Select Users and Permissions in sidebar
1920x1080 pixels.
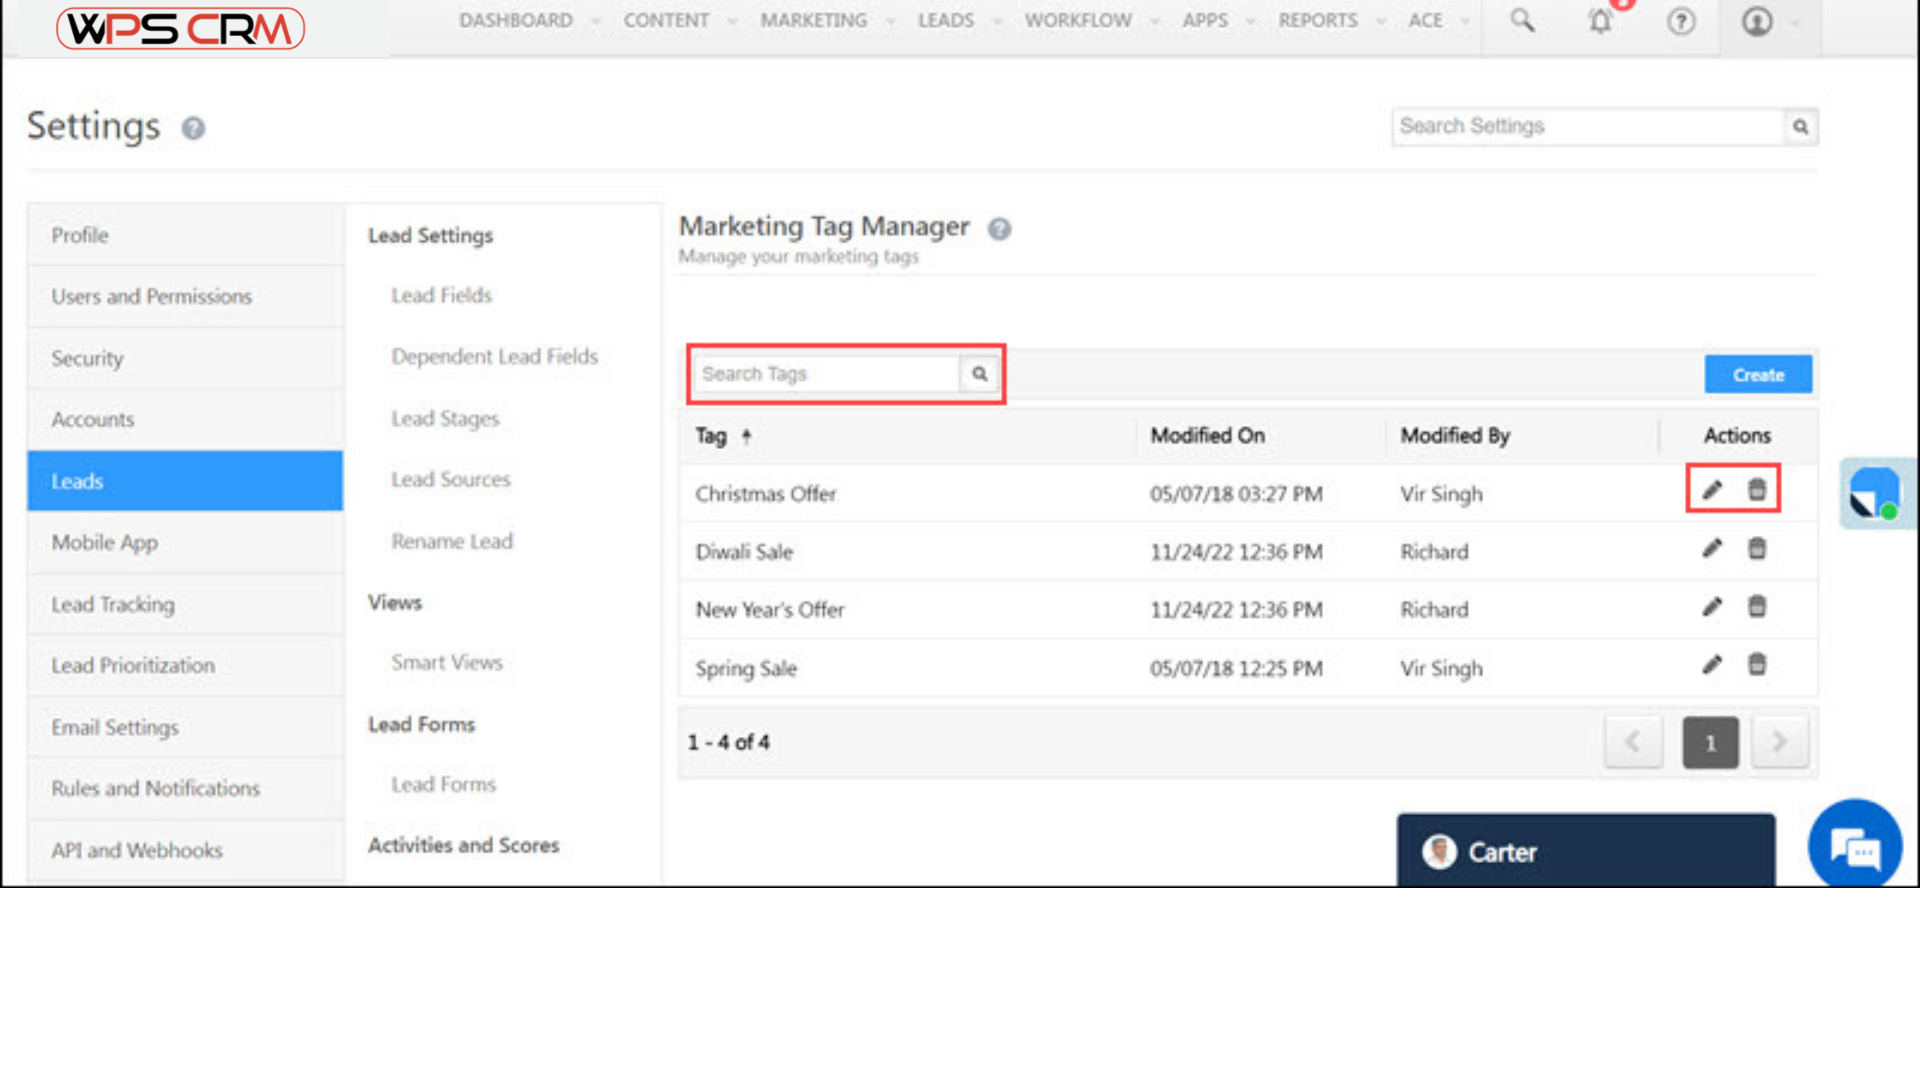point(152,297)
